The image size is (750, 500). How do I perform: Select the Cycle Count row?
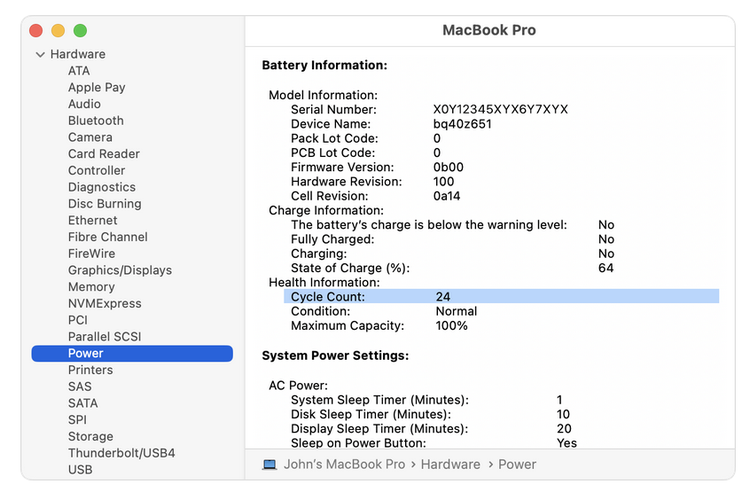click(x=501, y=297)
